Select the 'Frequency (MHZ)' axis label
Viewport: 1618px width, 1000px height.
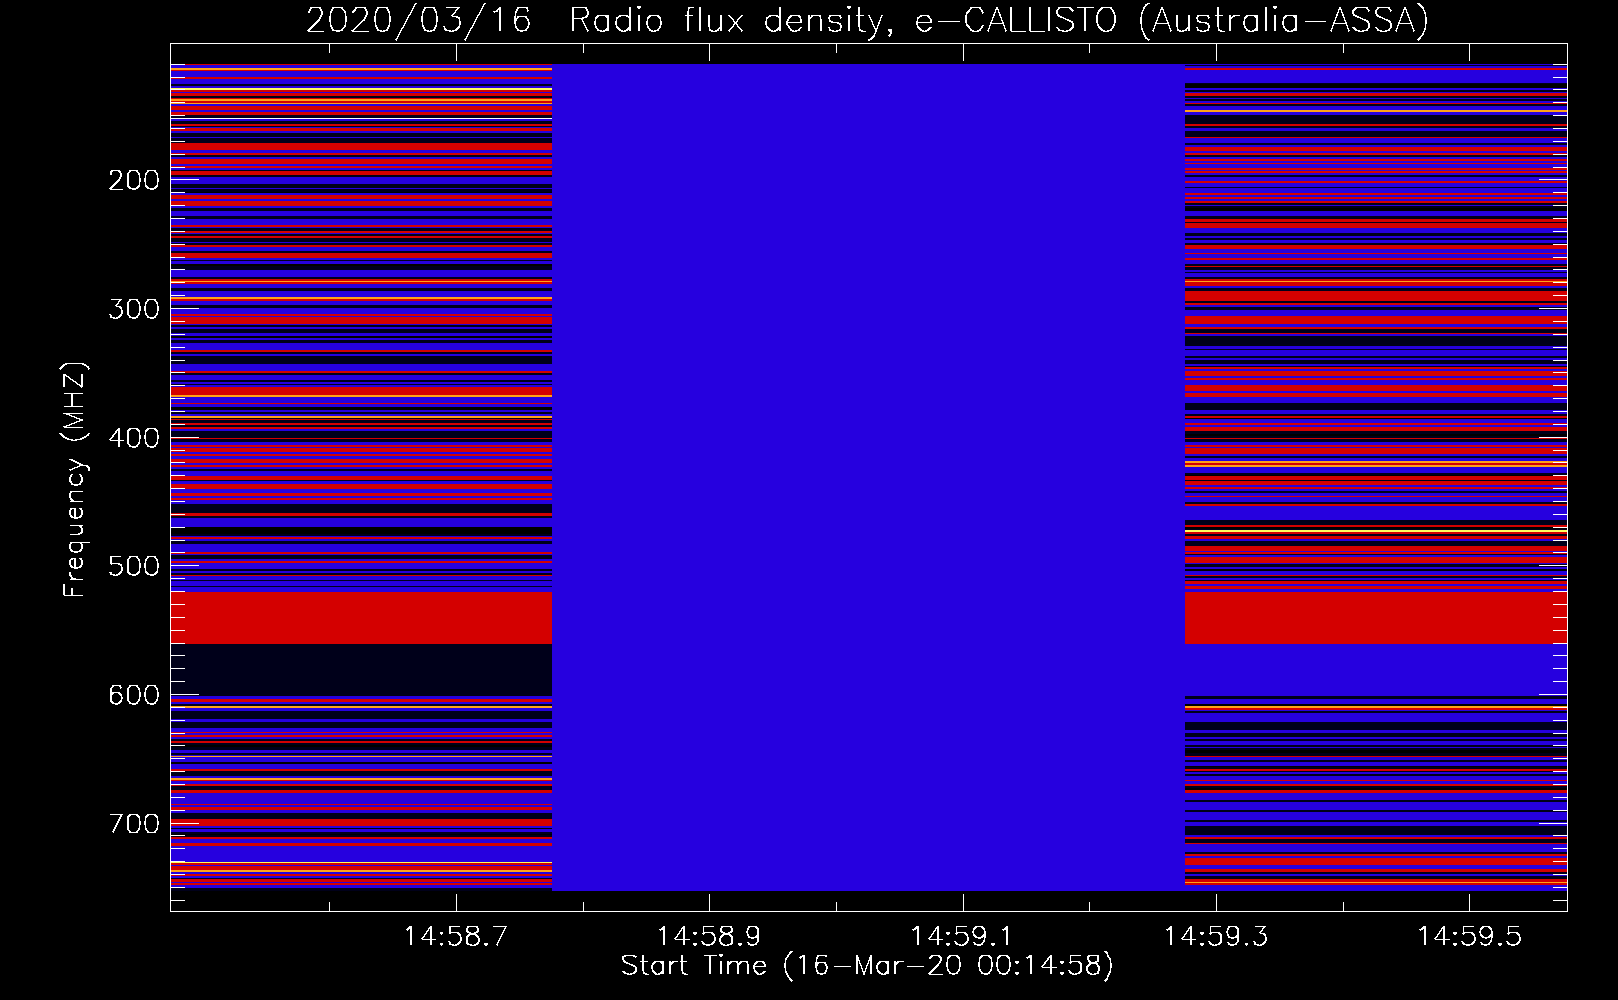pos(75,480)
